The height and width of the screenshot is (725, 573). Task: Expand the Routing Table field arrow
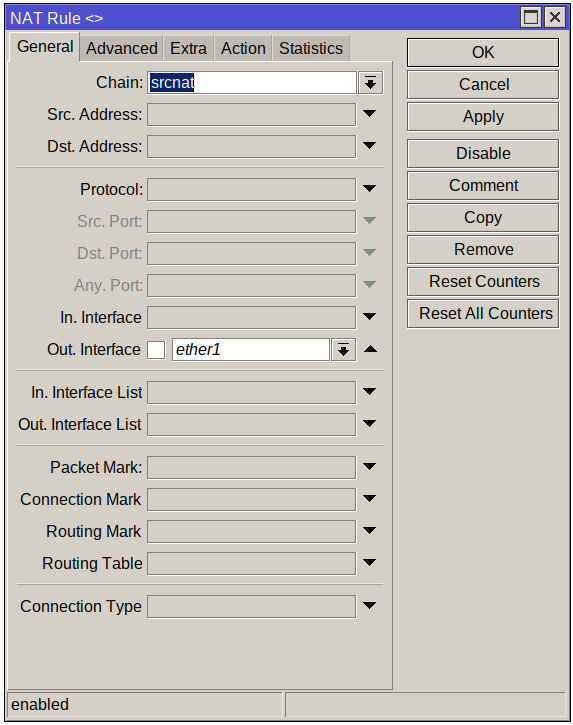pyautogui.click(x=369, y=563)
